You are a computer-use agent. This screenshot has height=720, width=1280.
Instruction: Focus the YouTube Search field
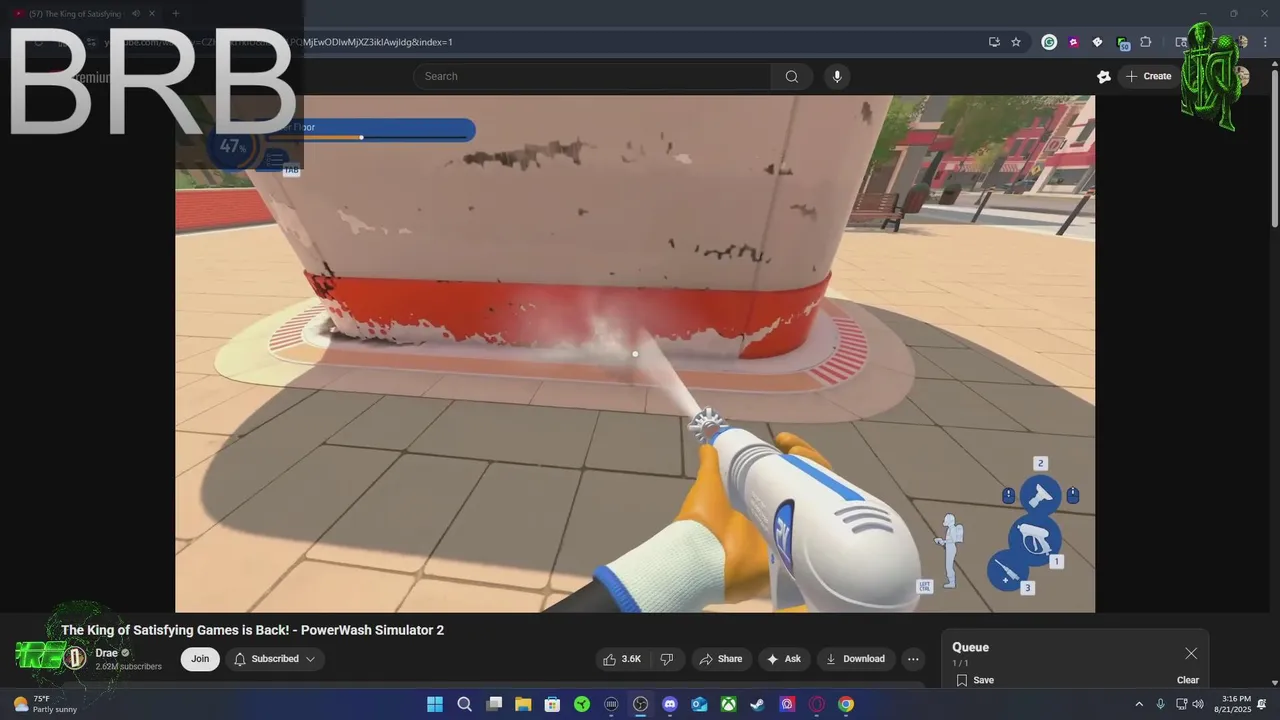(592, 76)
